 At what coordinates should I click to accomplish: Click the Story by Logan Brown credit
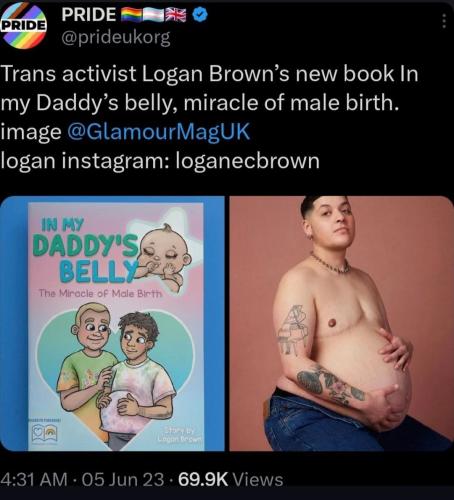[180, 434]
